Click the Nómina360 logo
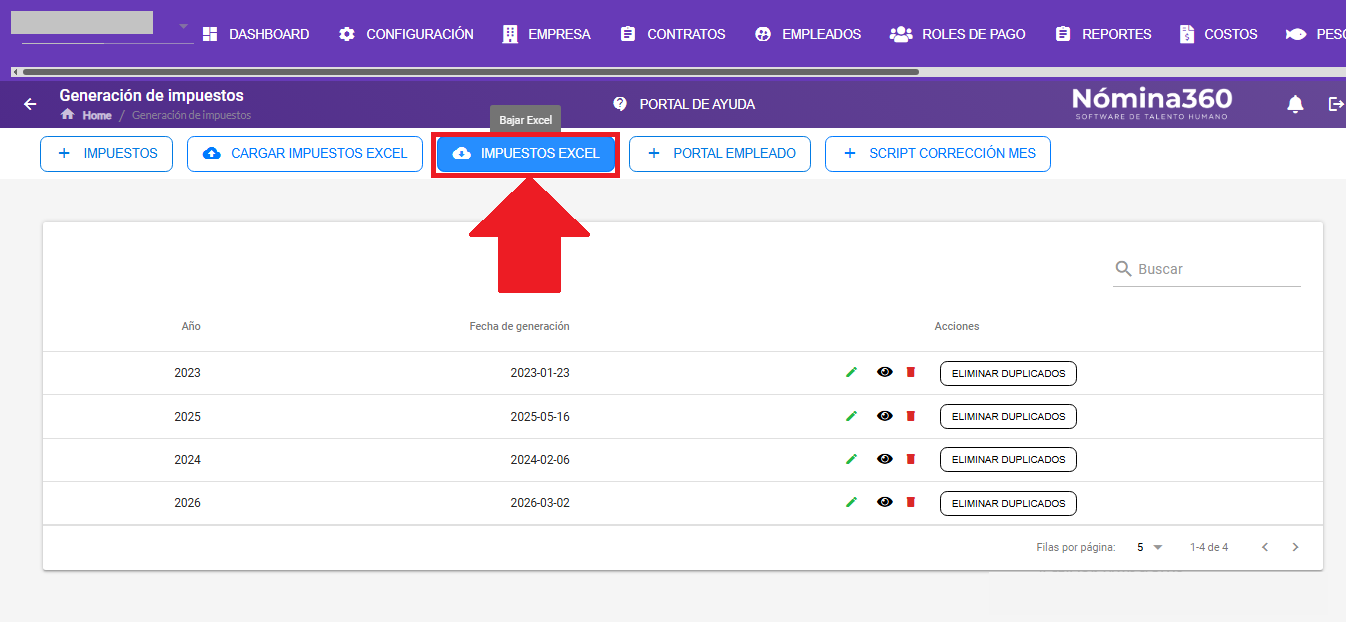This screenshot has height=622, width=1346. click(1152, 103)
